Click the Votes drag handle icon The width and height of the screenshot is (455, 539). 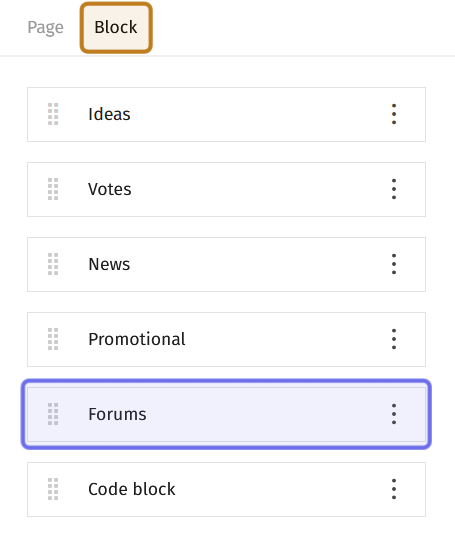[x=53, y=189]
